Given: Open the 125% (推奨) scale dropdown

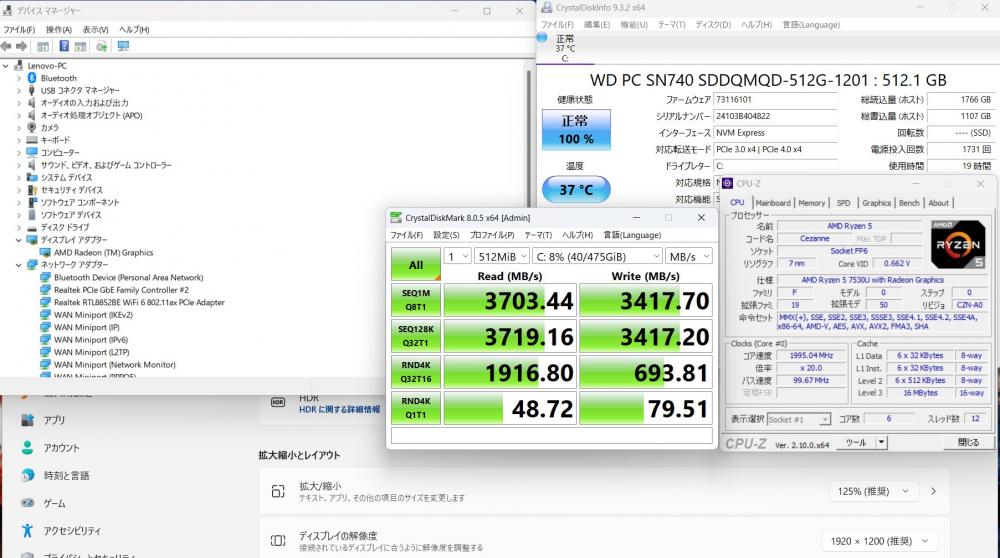Looking at the screenshot, I should [x=872, y=491].
